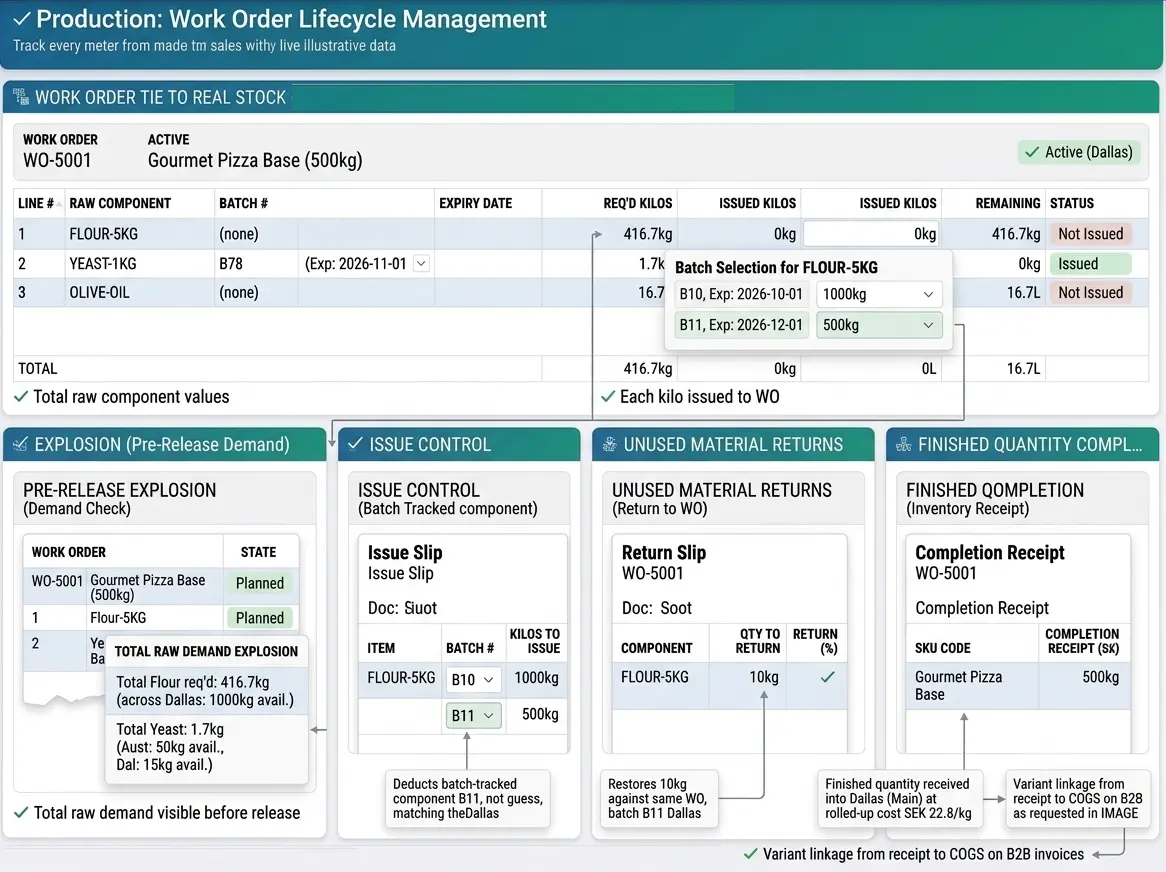
Task: Click the TOTAL RAW DEMAND EXPLOSION popup title
Action: pos(206,651)
